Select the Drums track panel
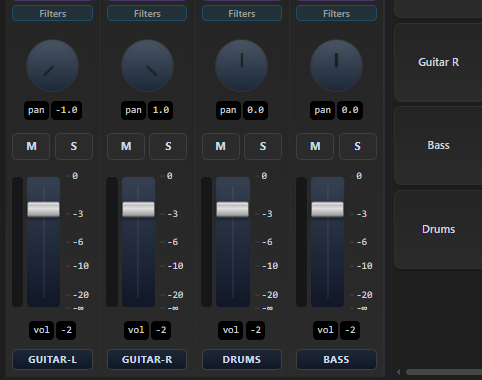 point(438,229)
